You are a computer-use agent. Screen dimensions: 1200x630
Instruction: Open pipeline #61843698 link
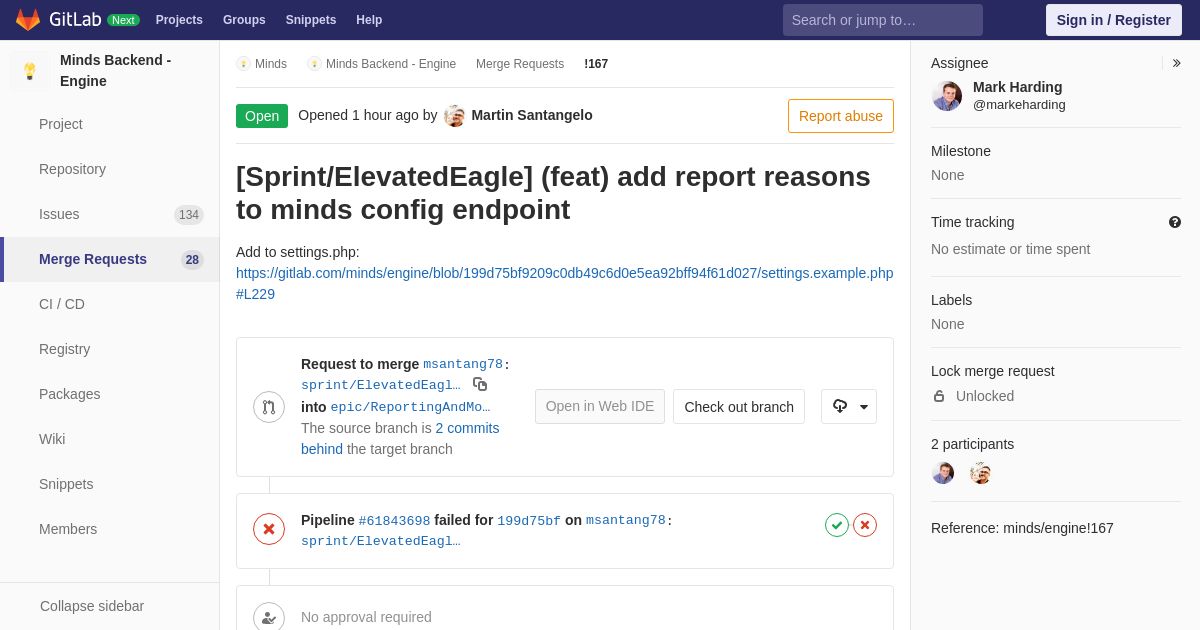pyautogui.click(x=394, y=521)
